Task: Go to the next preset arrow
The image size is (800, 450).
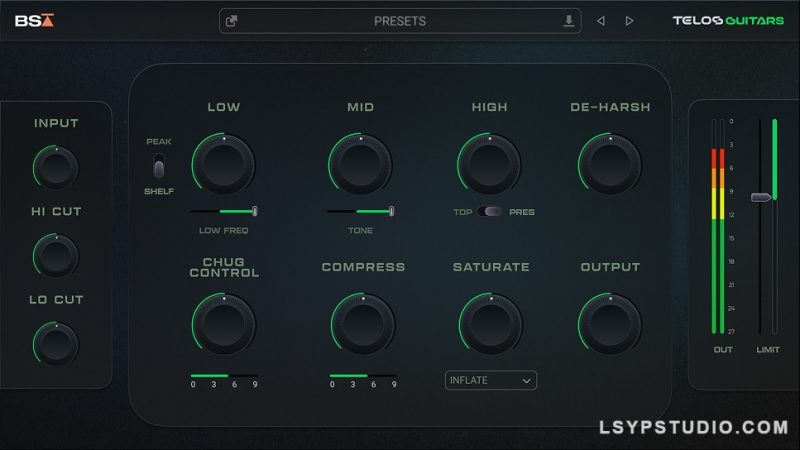Action: [x=630, y=21]
